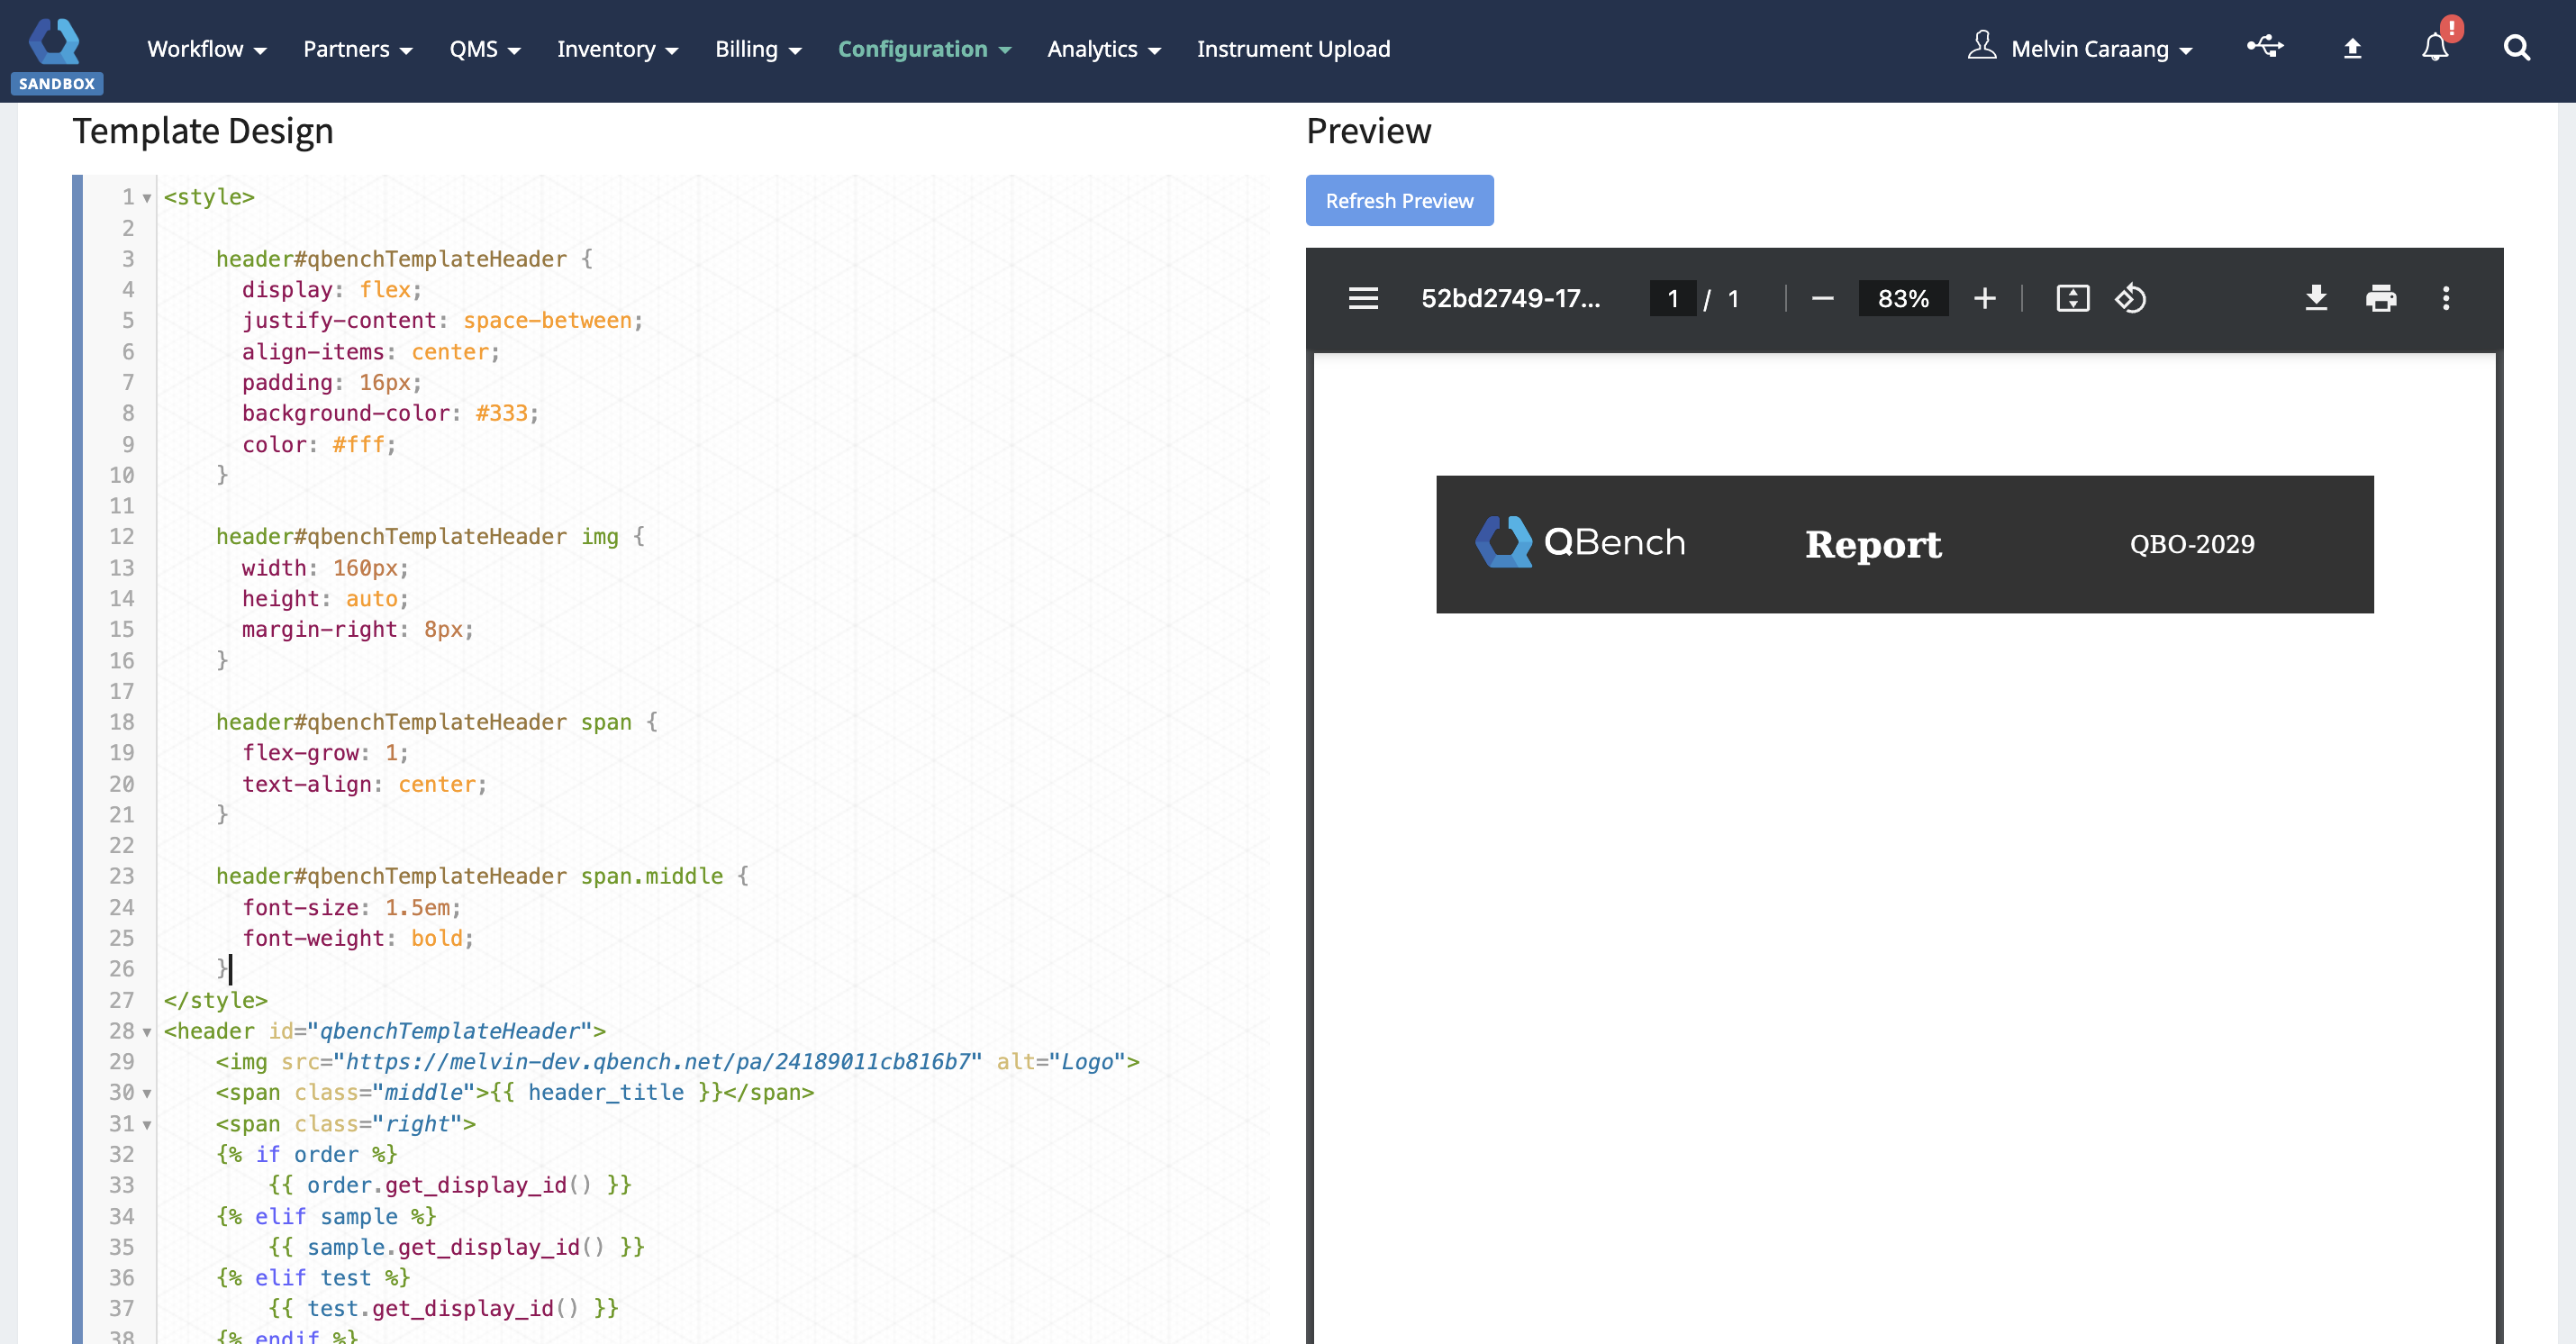This screenshot has width=2576, height=1344.
Task: Click the fit to page icon
Action: (2072, 298)
